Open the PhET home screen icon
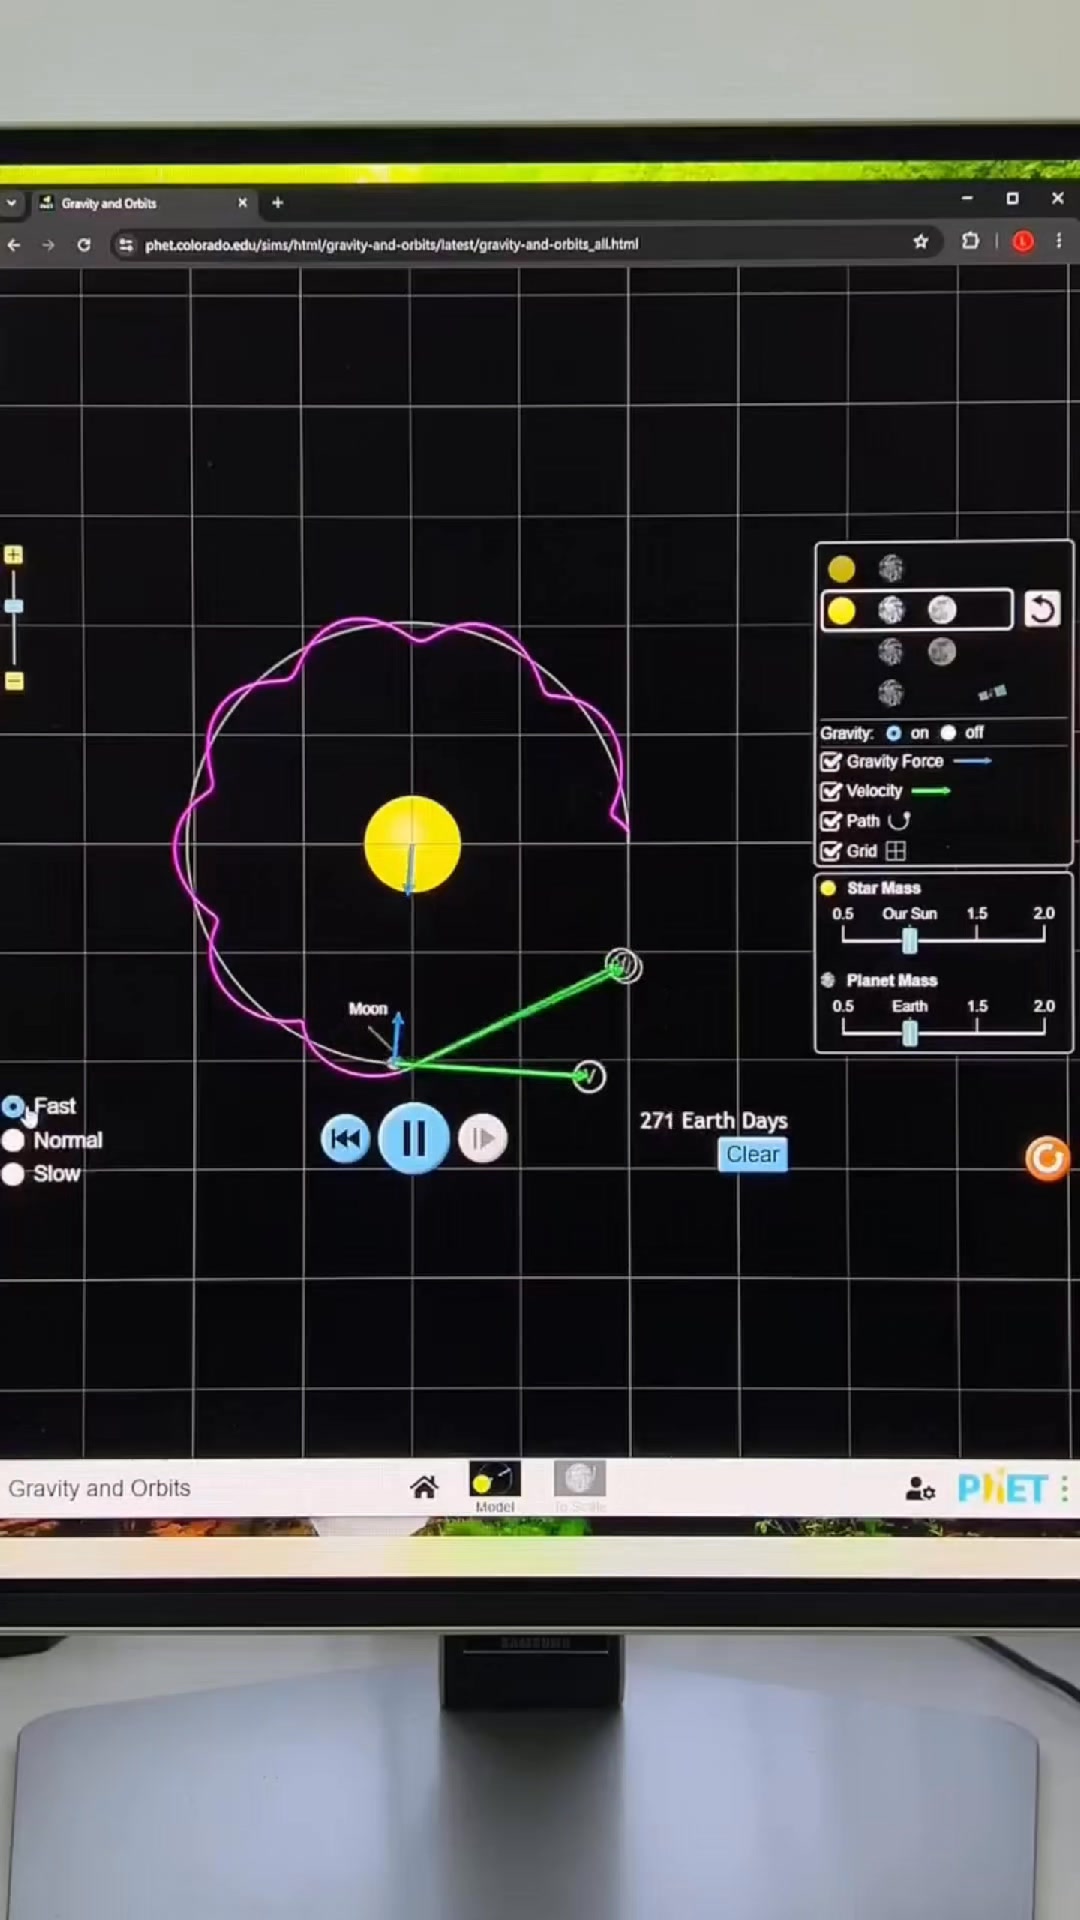Viewport: 1080px width, 1920px height. [424, 1488]
